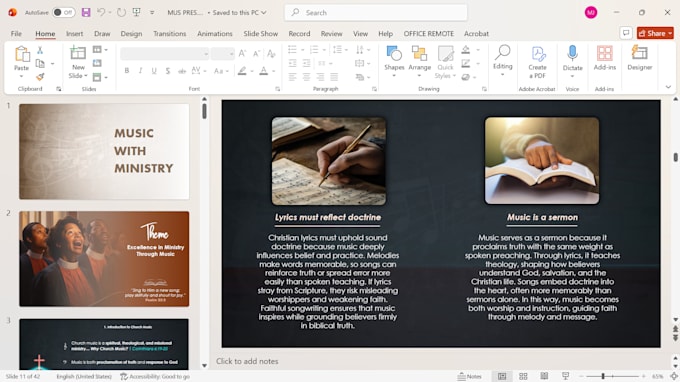Open the Comments pane icon
The image size is (680, 382).
626,33
